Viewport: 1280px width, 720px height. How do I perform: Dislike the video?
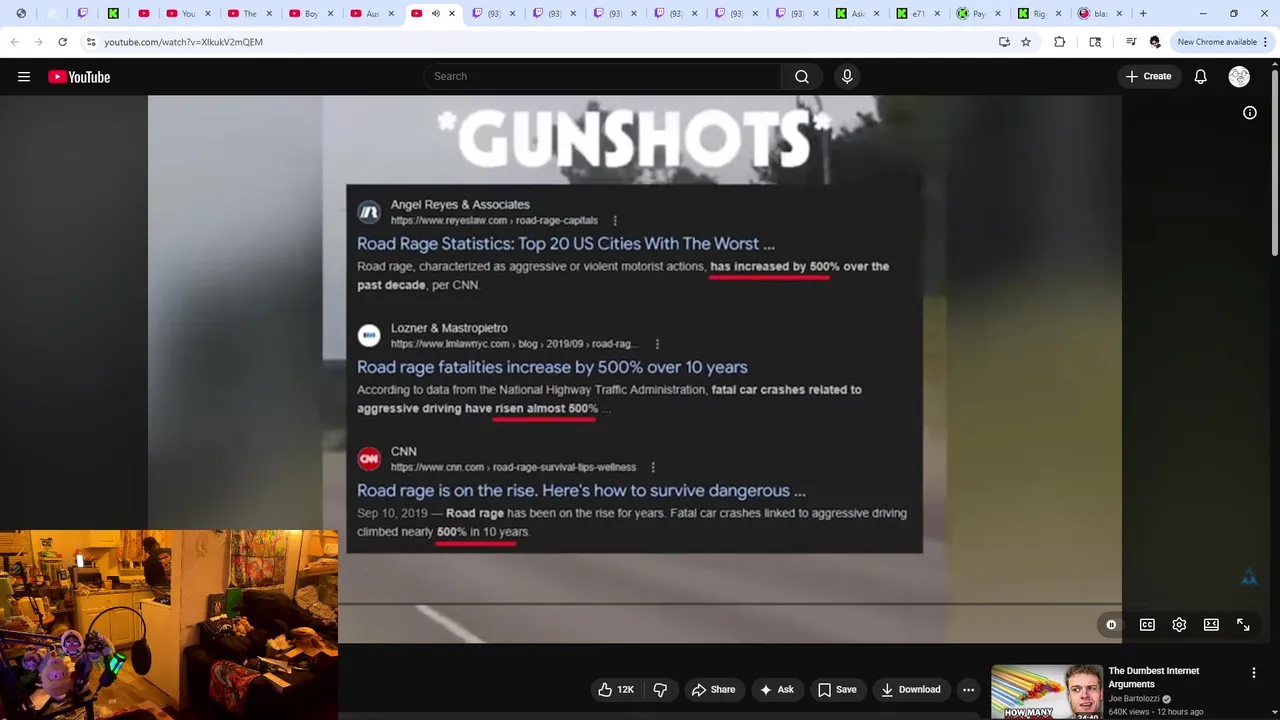click(x=660, y=689)
